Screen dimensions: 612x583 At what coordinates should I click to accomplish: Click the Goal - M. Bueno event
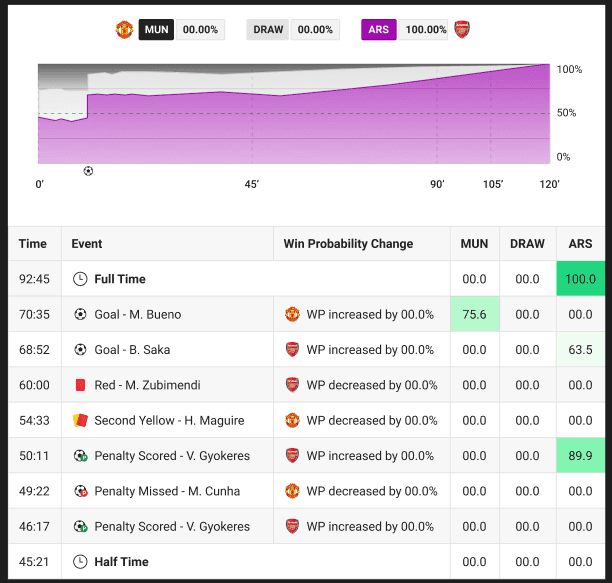138,315
